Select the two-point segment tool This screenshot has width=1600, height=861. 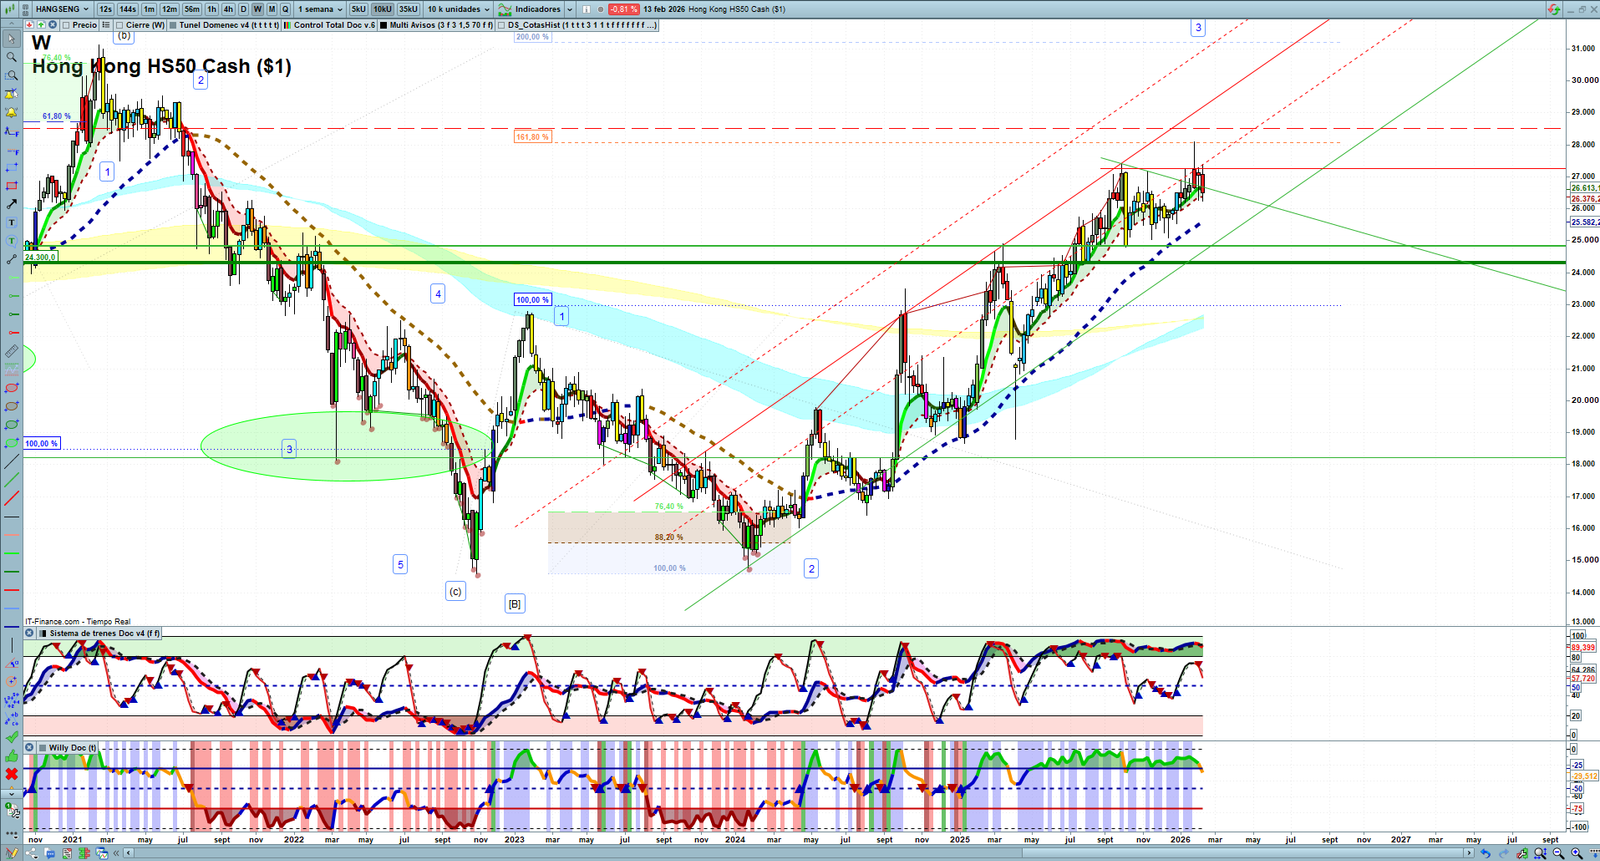pyautogui.click(x=12, y=259)
